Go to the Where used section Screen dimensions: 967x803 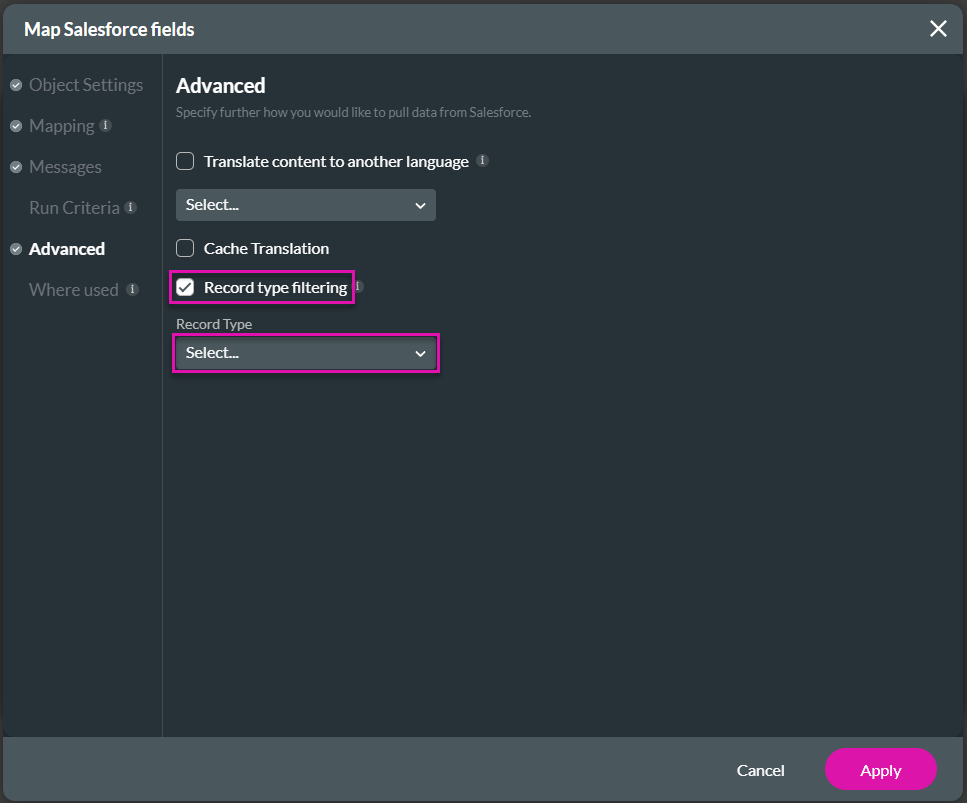pos(73,289)
